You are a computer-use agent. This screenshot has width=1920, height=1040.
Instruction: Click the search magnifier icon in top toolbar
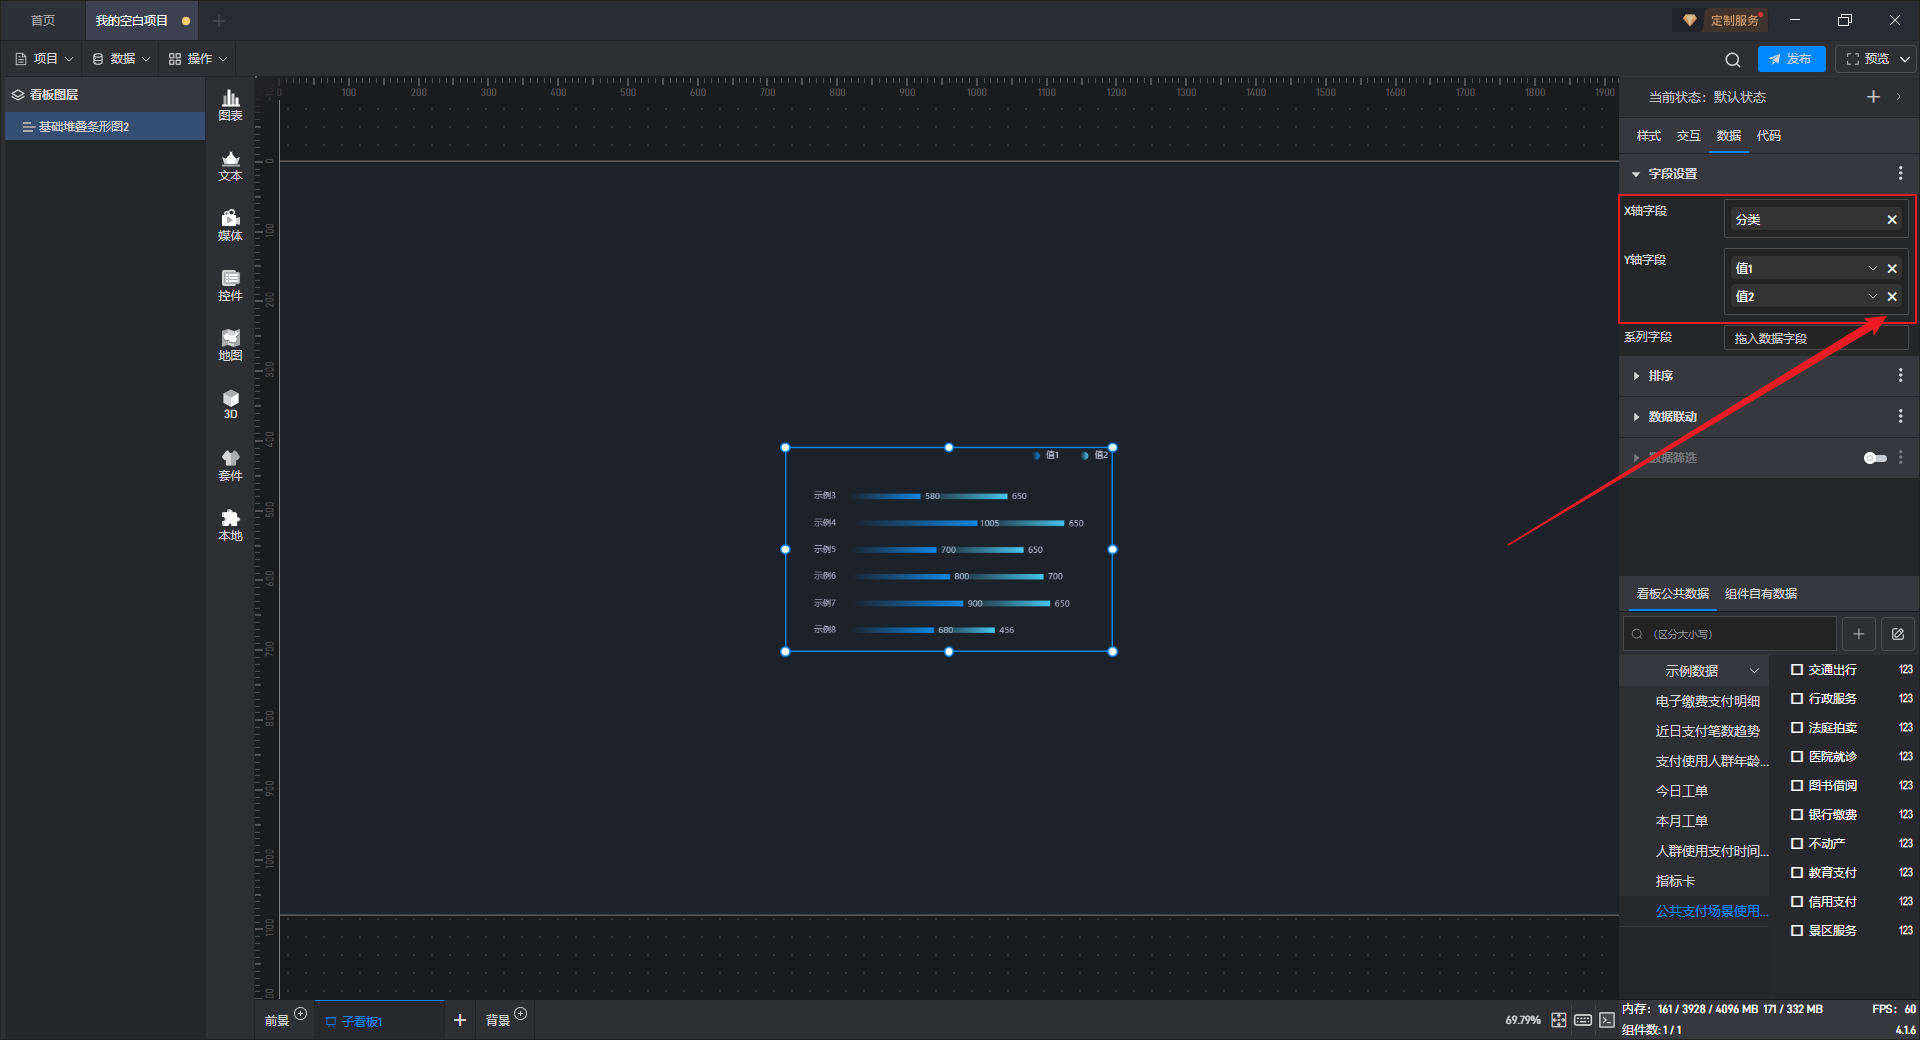pos(1733,59)
